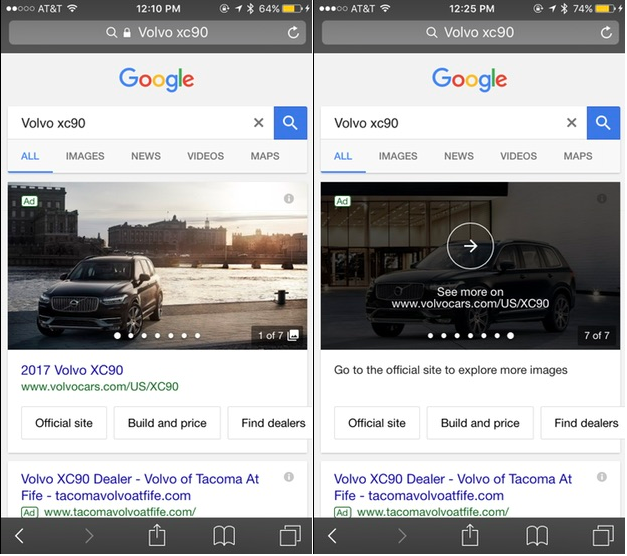The image size is (627, 556).
Task: Tap the 7 of 7 gallery counter
Action: pyautogui.click(x=598, y=335)
